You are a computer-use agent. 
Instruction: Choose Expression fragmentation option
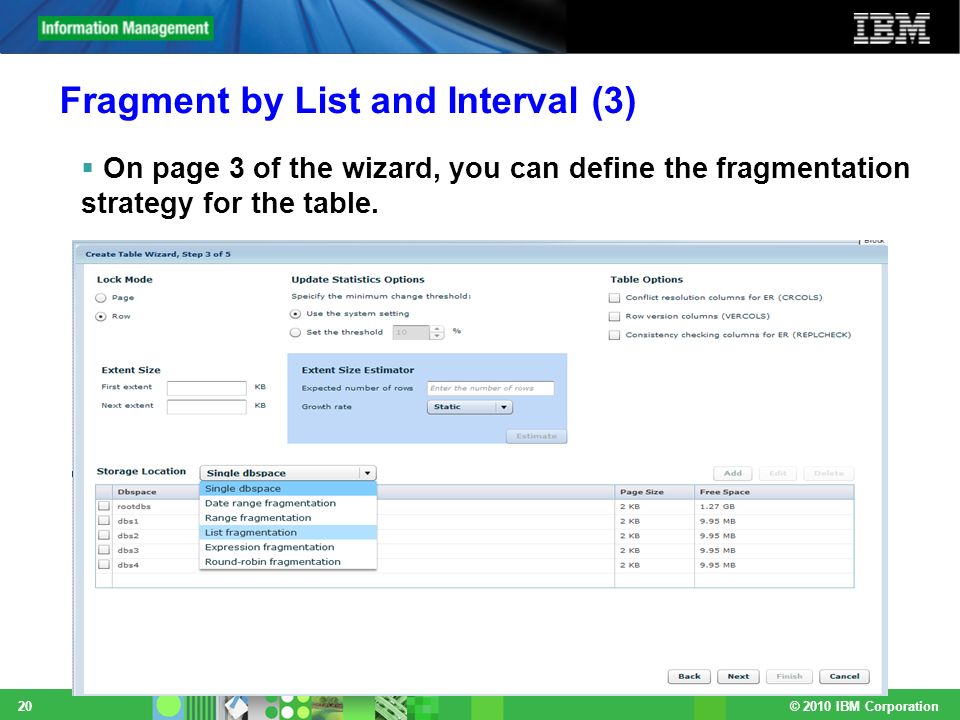click(x=288, y=547)
